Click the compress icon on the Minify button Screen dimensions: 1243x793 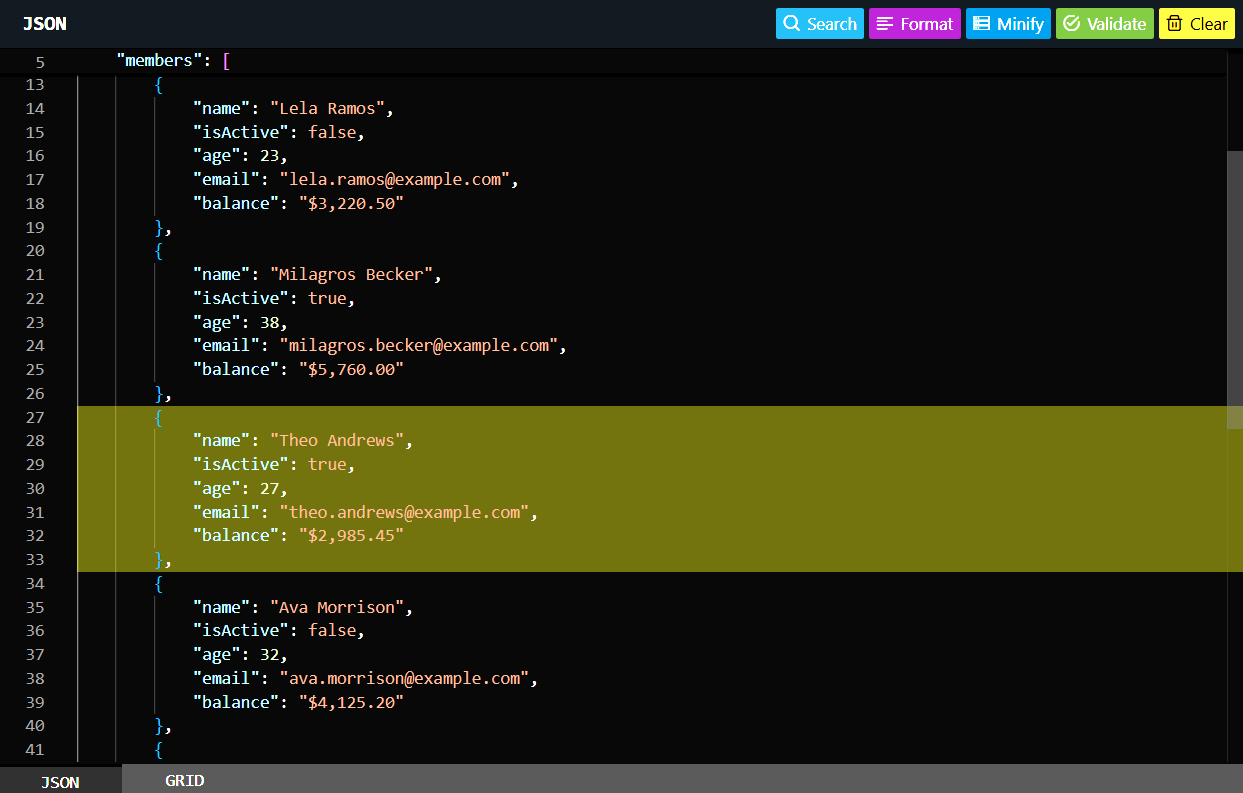983,23
